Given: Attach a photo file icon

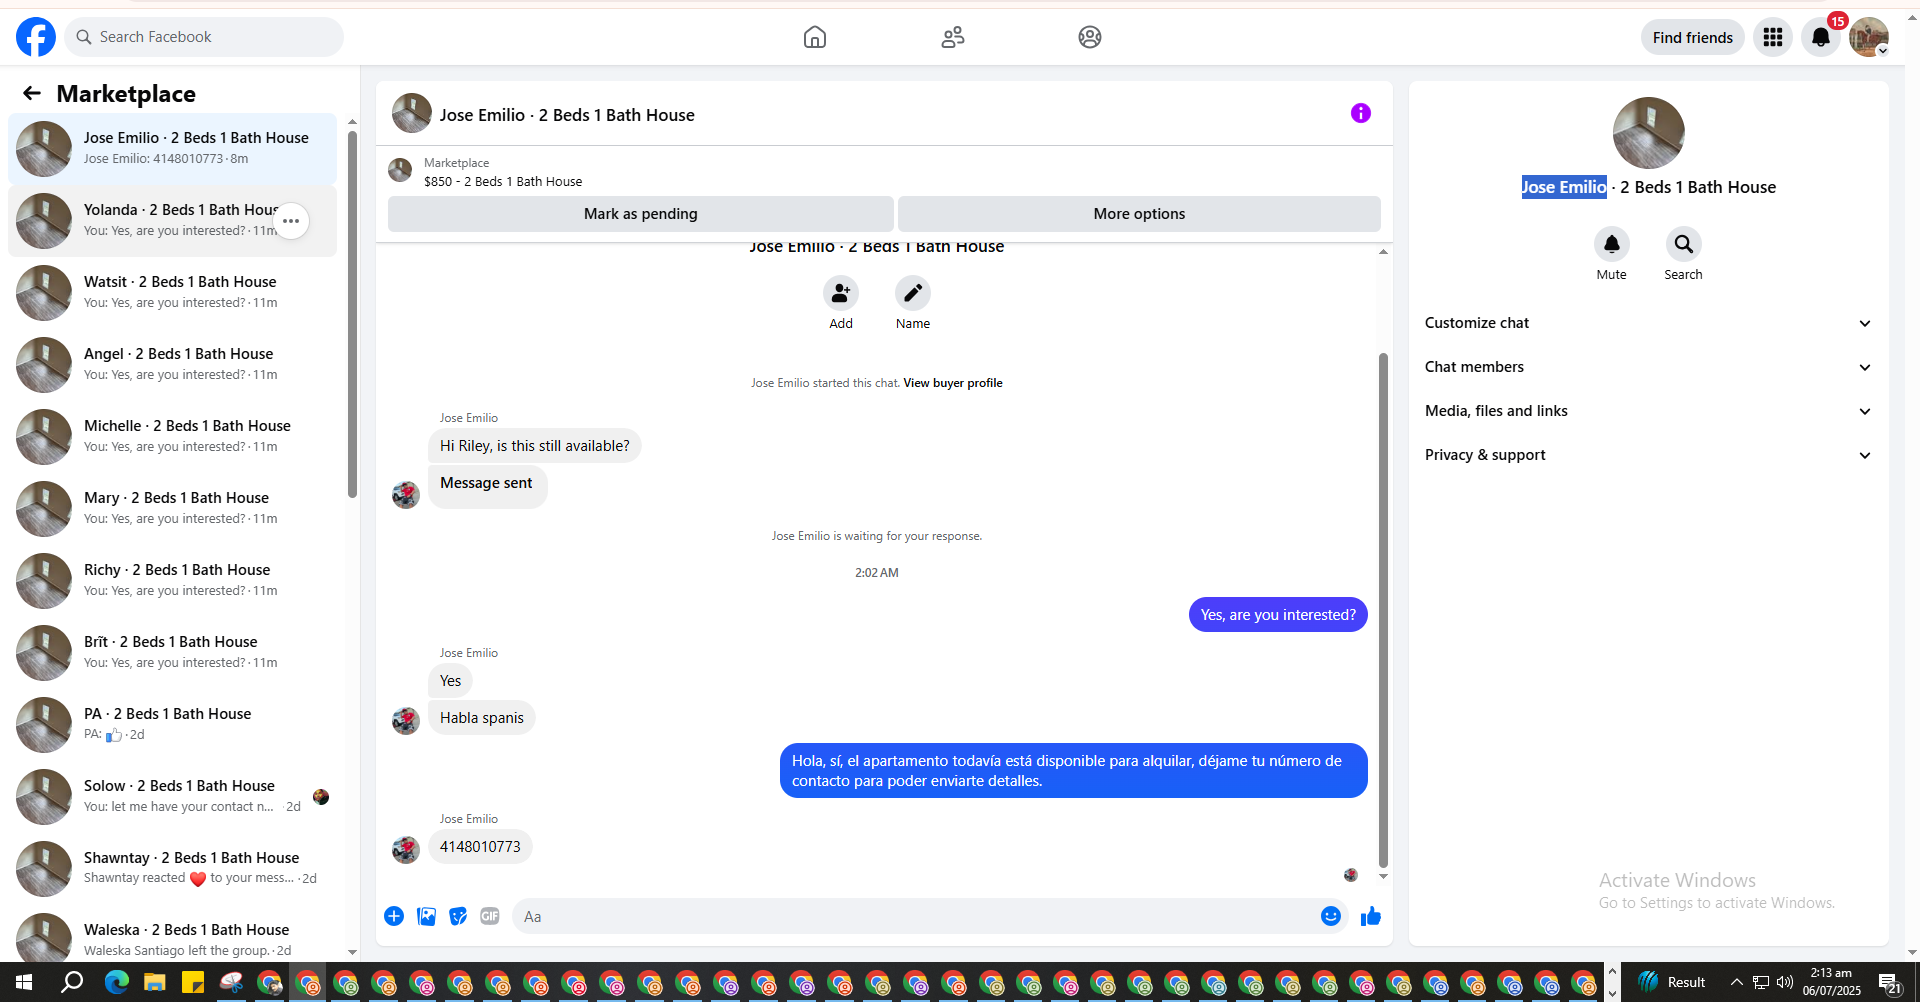Looking at the screenshot, I should click(x=426, y=916).
